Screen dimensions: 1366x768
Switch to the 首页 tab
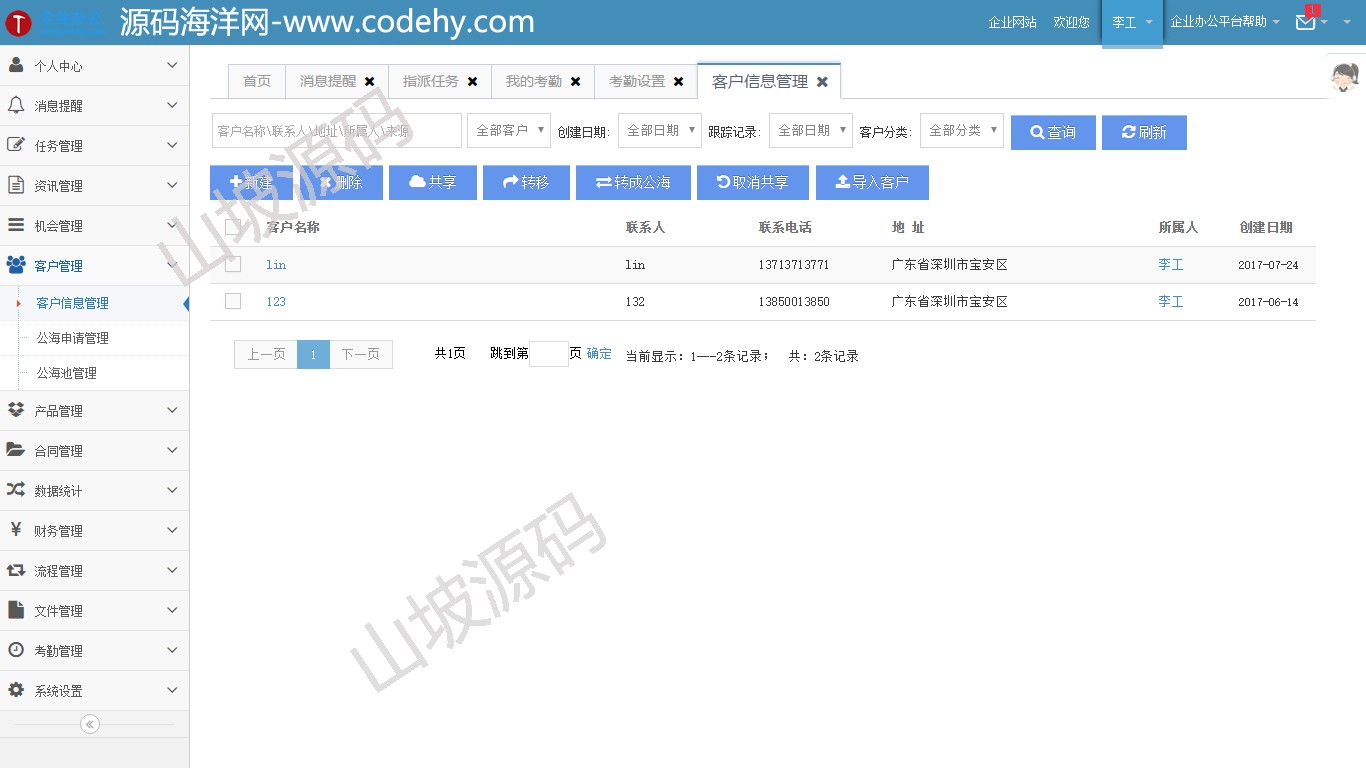click(x=257, y=82)
